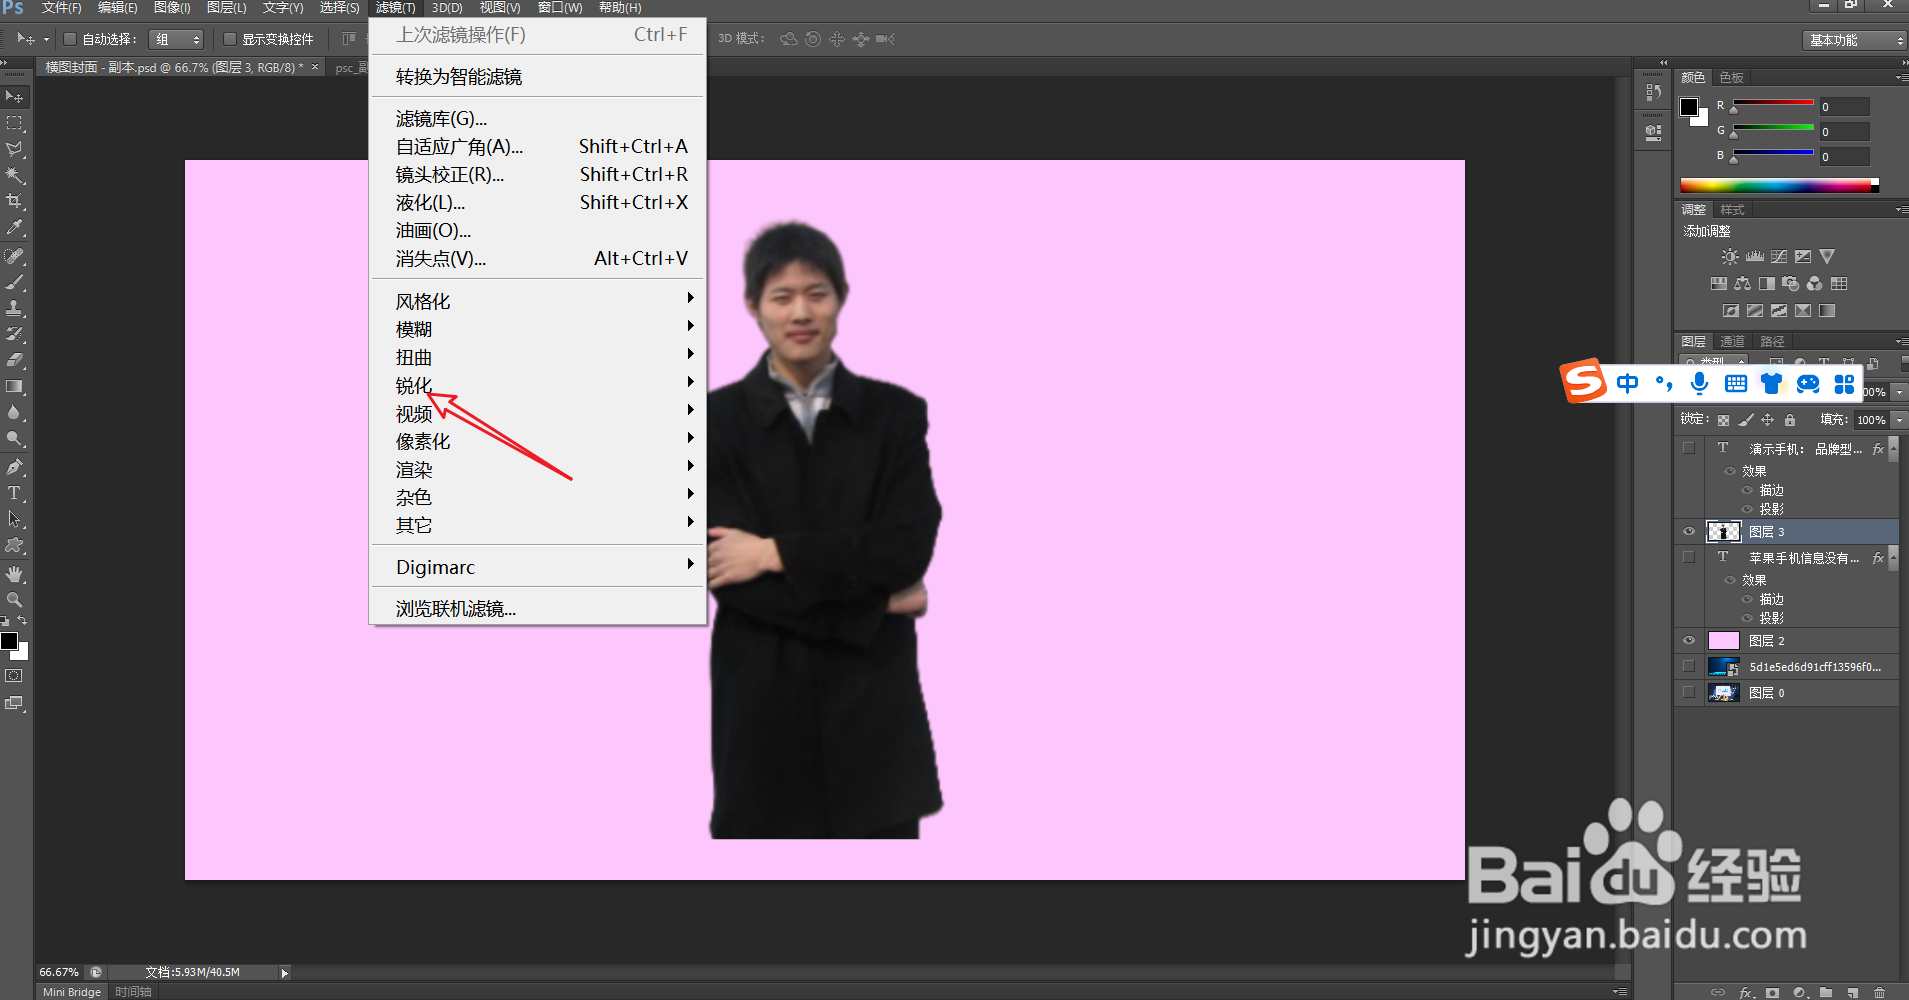Open Sogou soft keyboard icon
The height and width of the screenshot is (1000, 1909).
[1736, 383]
